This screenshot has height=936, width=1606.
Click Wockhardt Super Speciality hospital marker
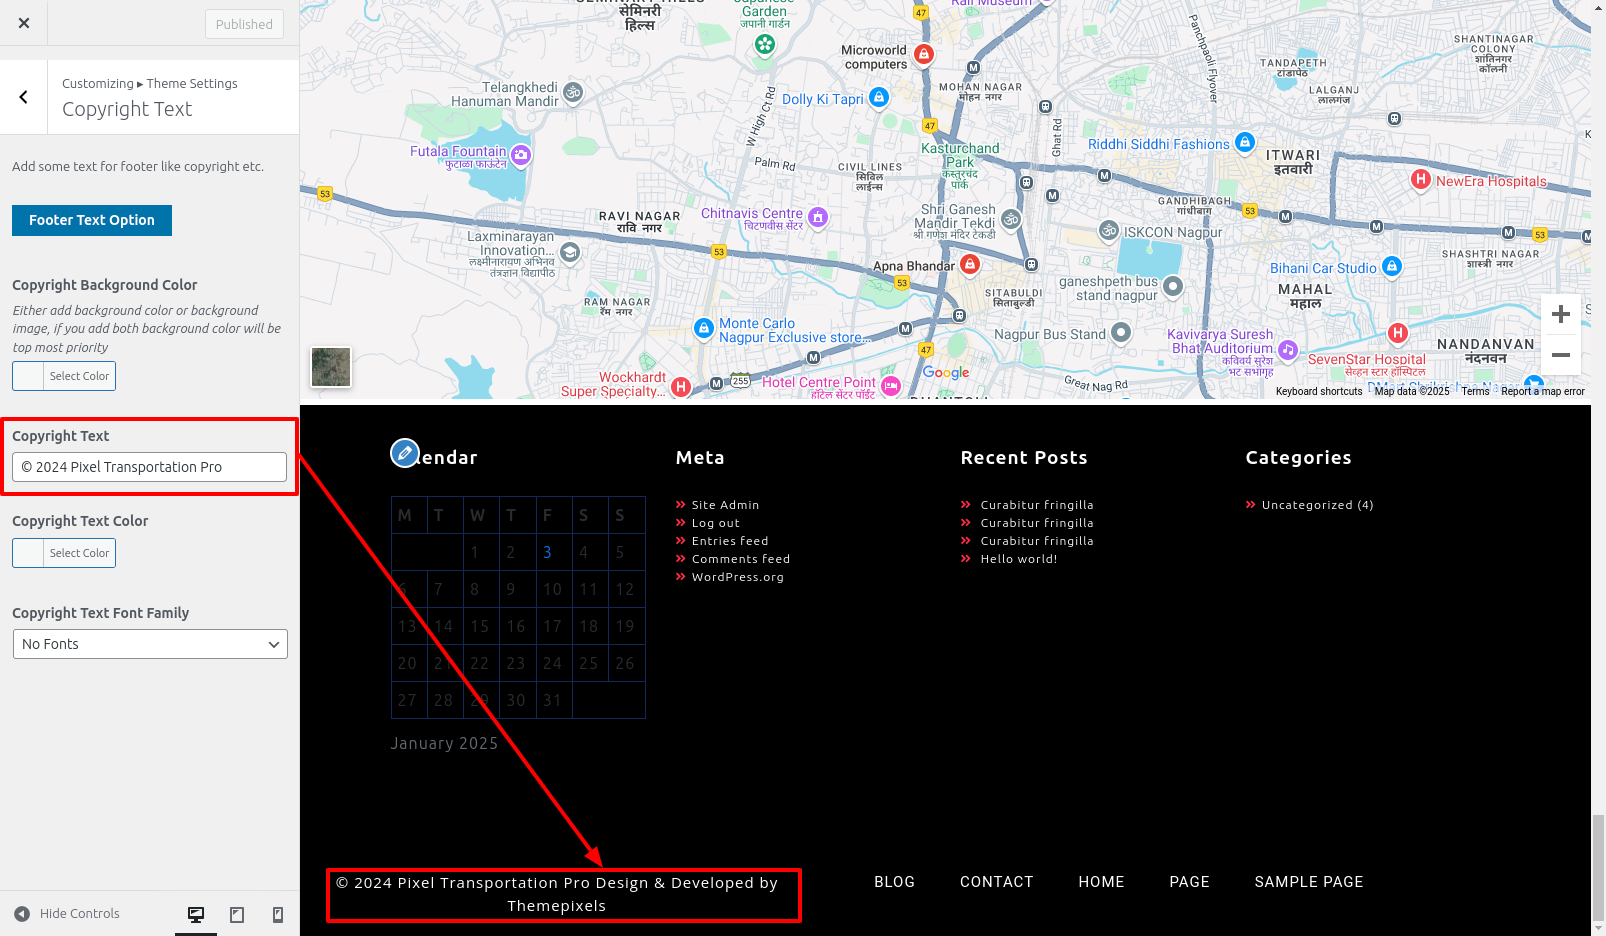coord(681,387)
